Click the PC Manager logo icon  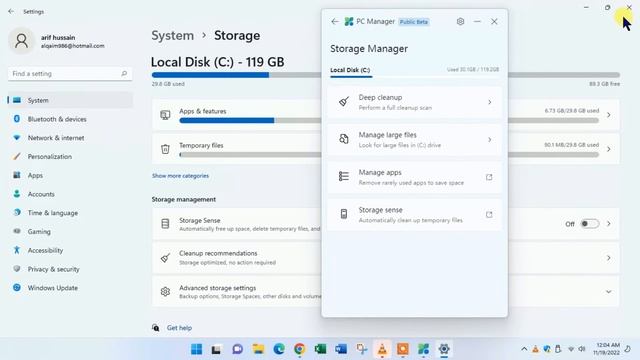[349, 22]
